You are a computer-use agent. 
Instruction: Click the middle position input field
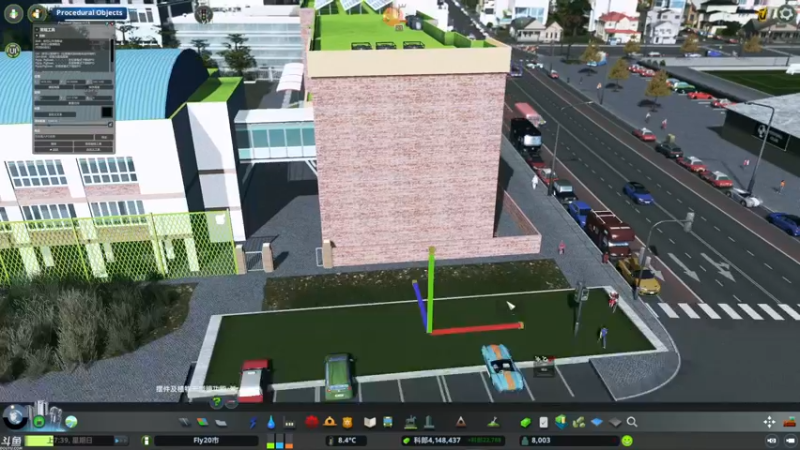[x=76, y=82]
